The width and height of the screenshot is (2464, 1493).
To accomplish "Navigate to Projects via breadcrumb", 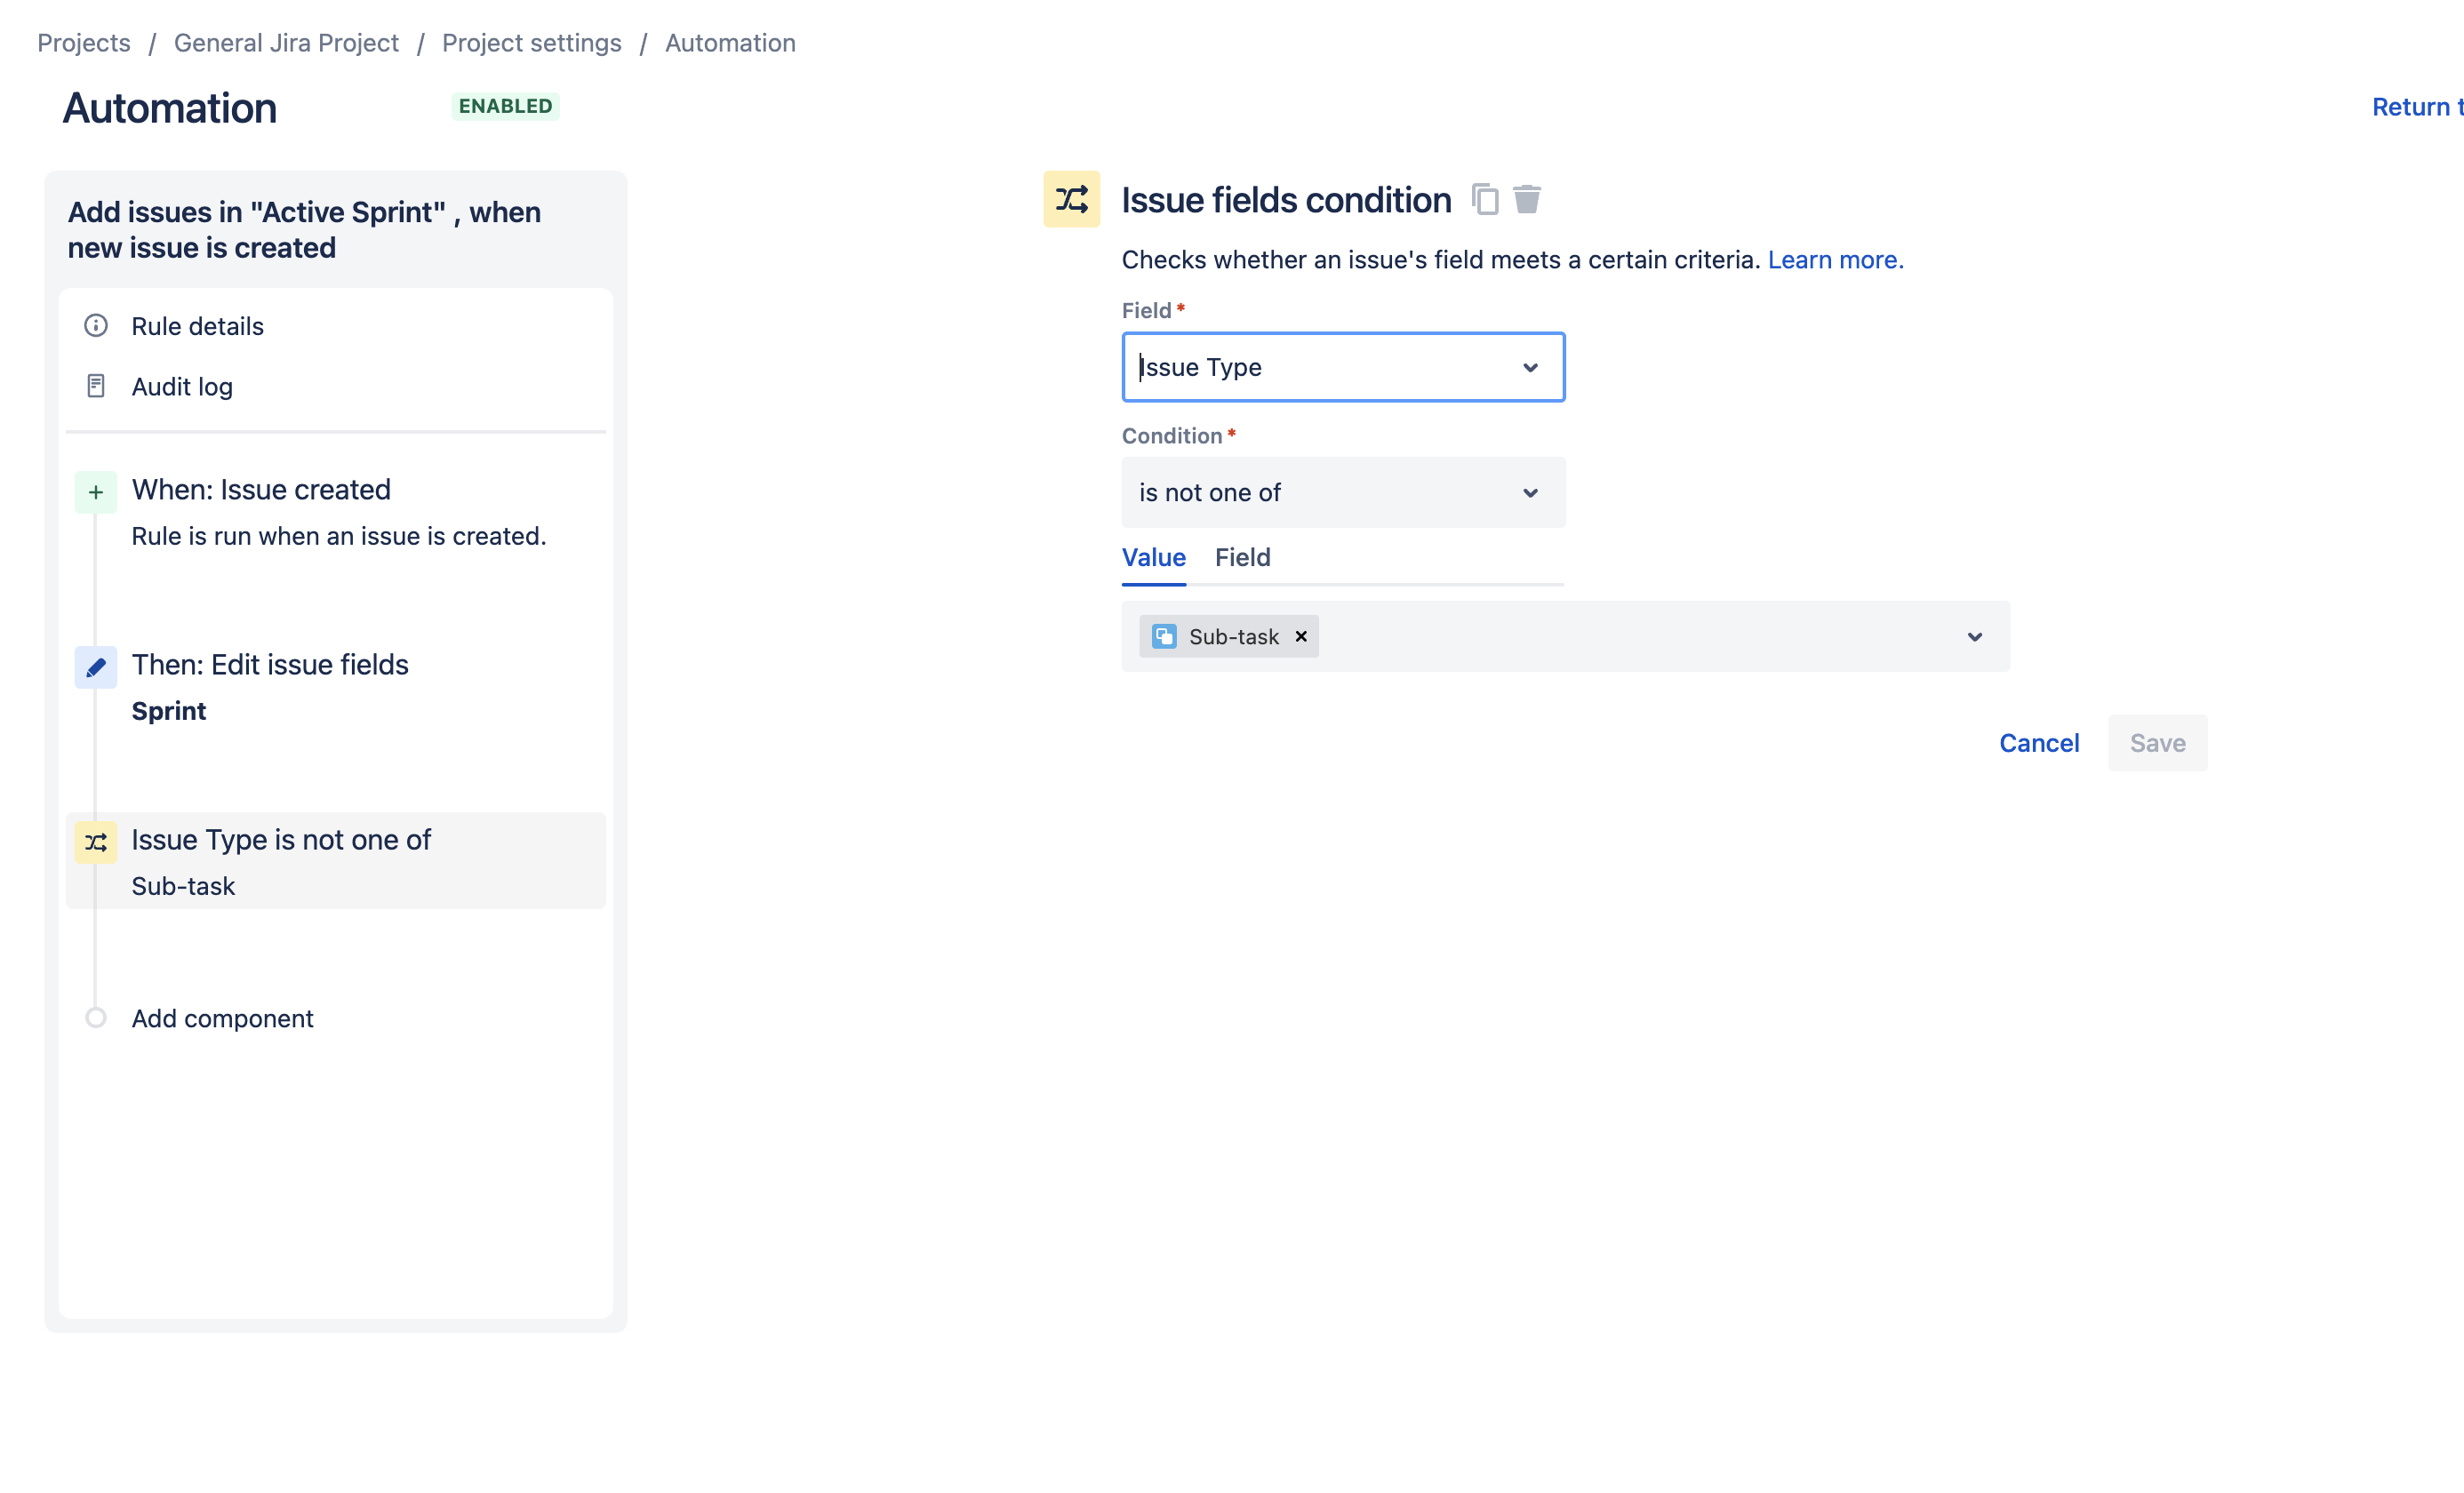I will coord(83,42).
